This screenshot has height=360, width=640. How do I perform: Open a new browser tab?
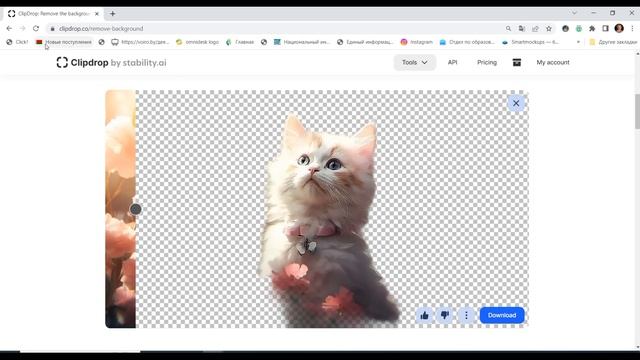pos(113,13)
